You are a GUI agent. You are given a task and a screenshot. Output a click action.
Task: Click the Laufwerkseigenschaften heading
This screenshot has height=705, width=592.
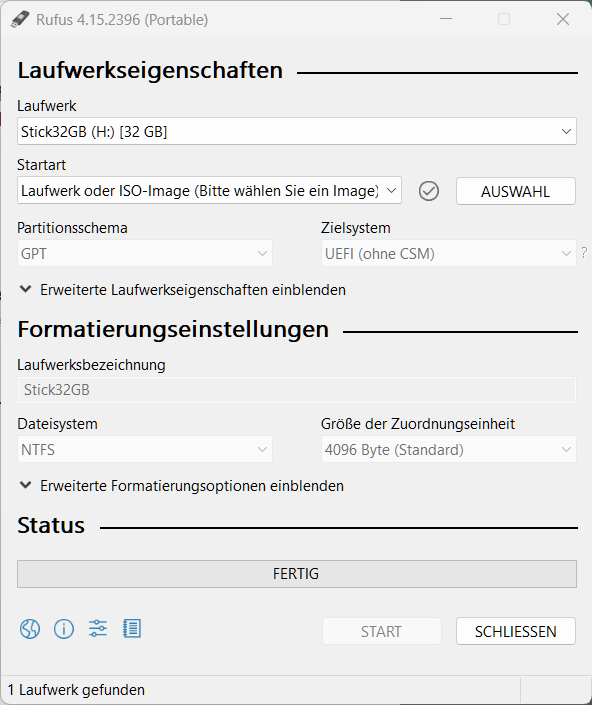150,71
